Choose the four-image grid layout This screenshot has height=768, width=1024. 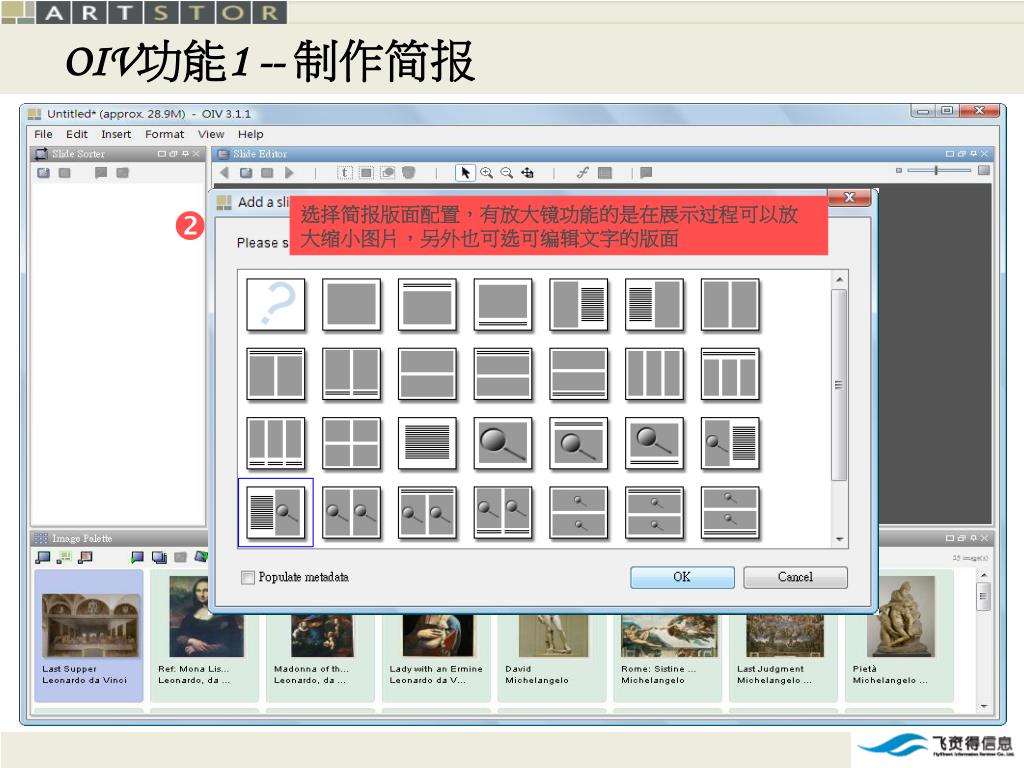point(351,443)
